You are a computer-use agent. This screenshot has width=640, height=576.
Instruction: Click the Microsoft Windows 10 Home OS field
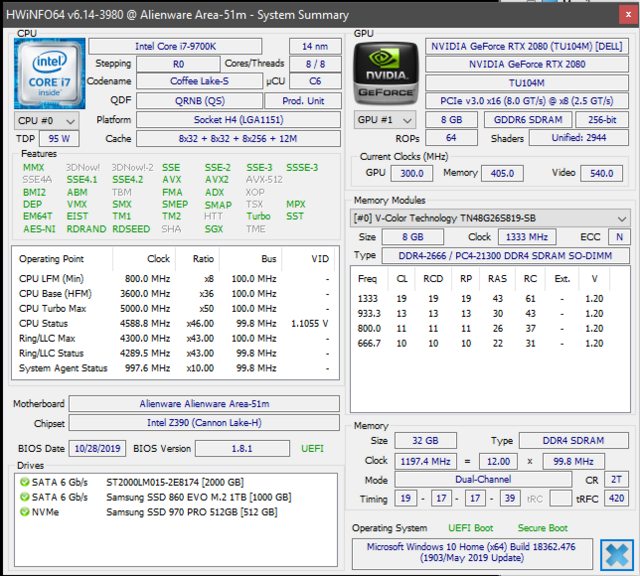click(x=472, y=552)
